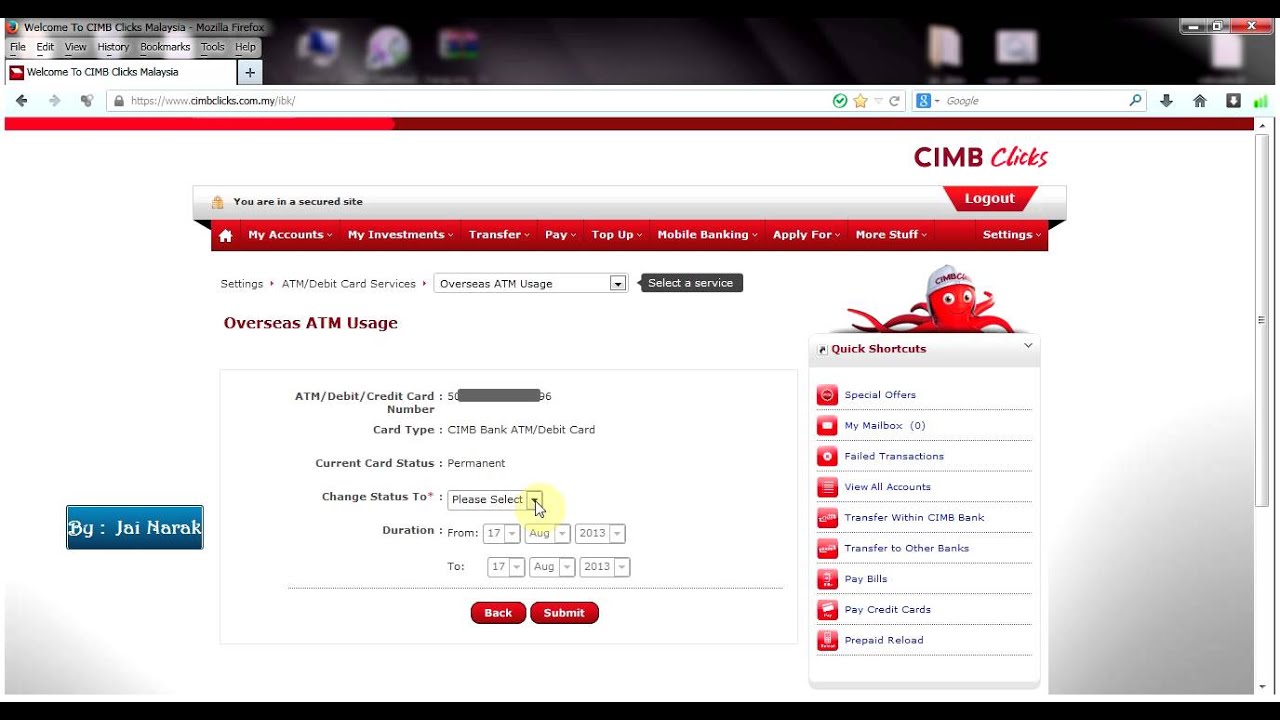1280x720 pixels.
Task: Open the Top Up menu
Action: pyautogui.click(x=616, y=235)
